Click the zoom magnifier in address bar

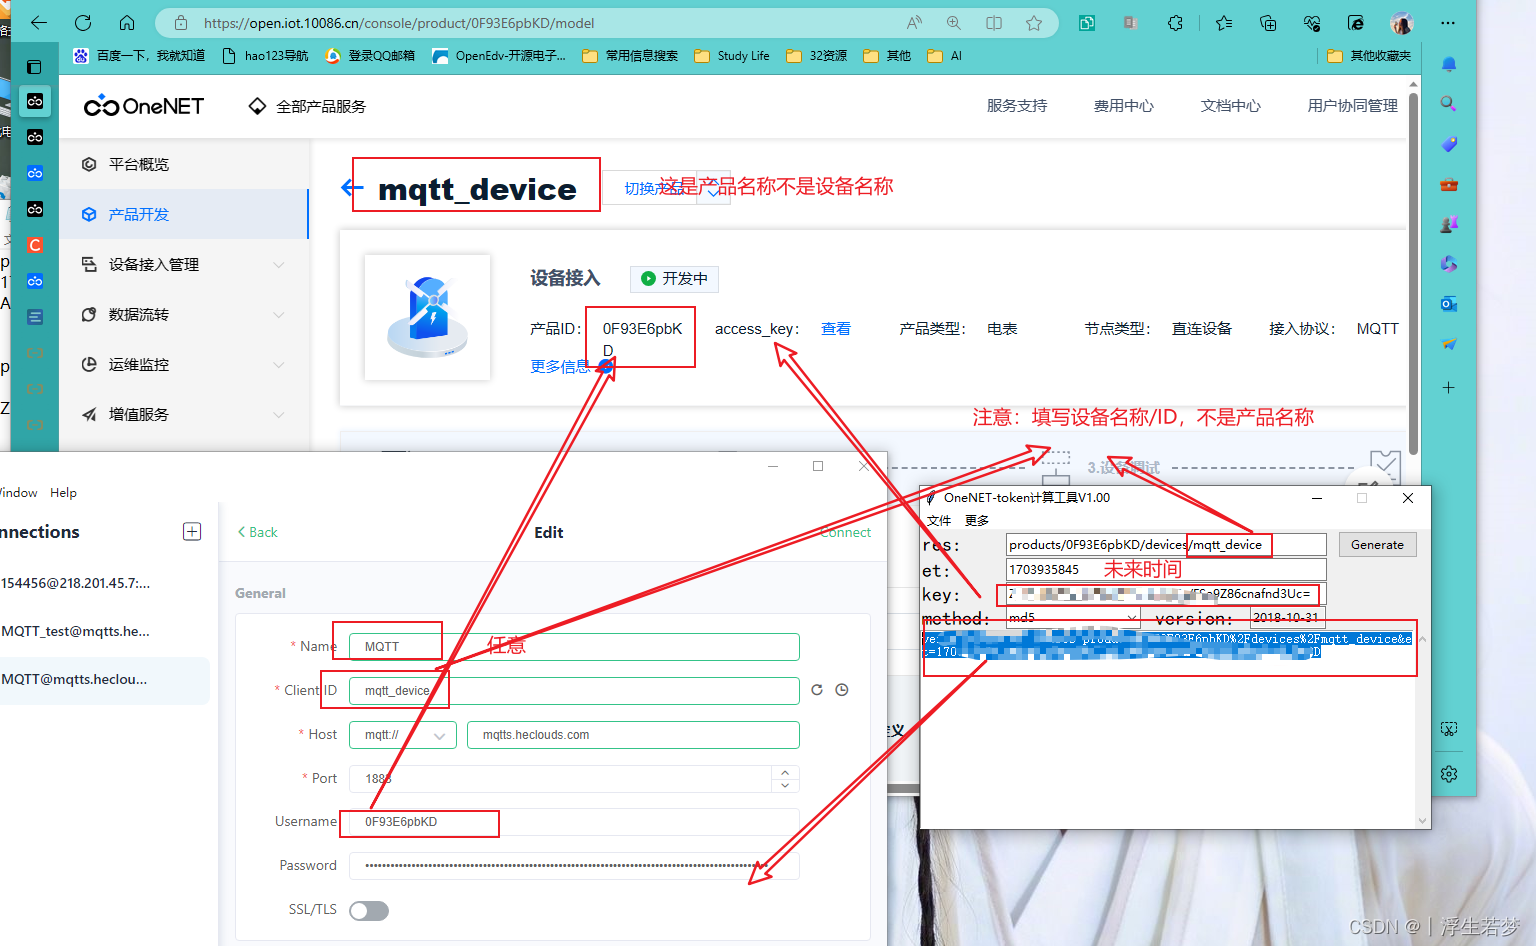coord(954,22)
